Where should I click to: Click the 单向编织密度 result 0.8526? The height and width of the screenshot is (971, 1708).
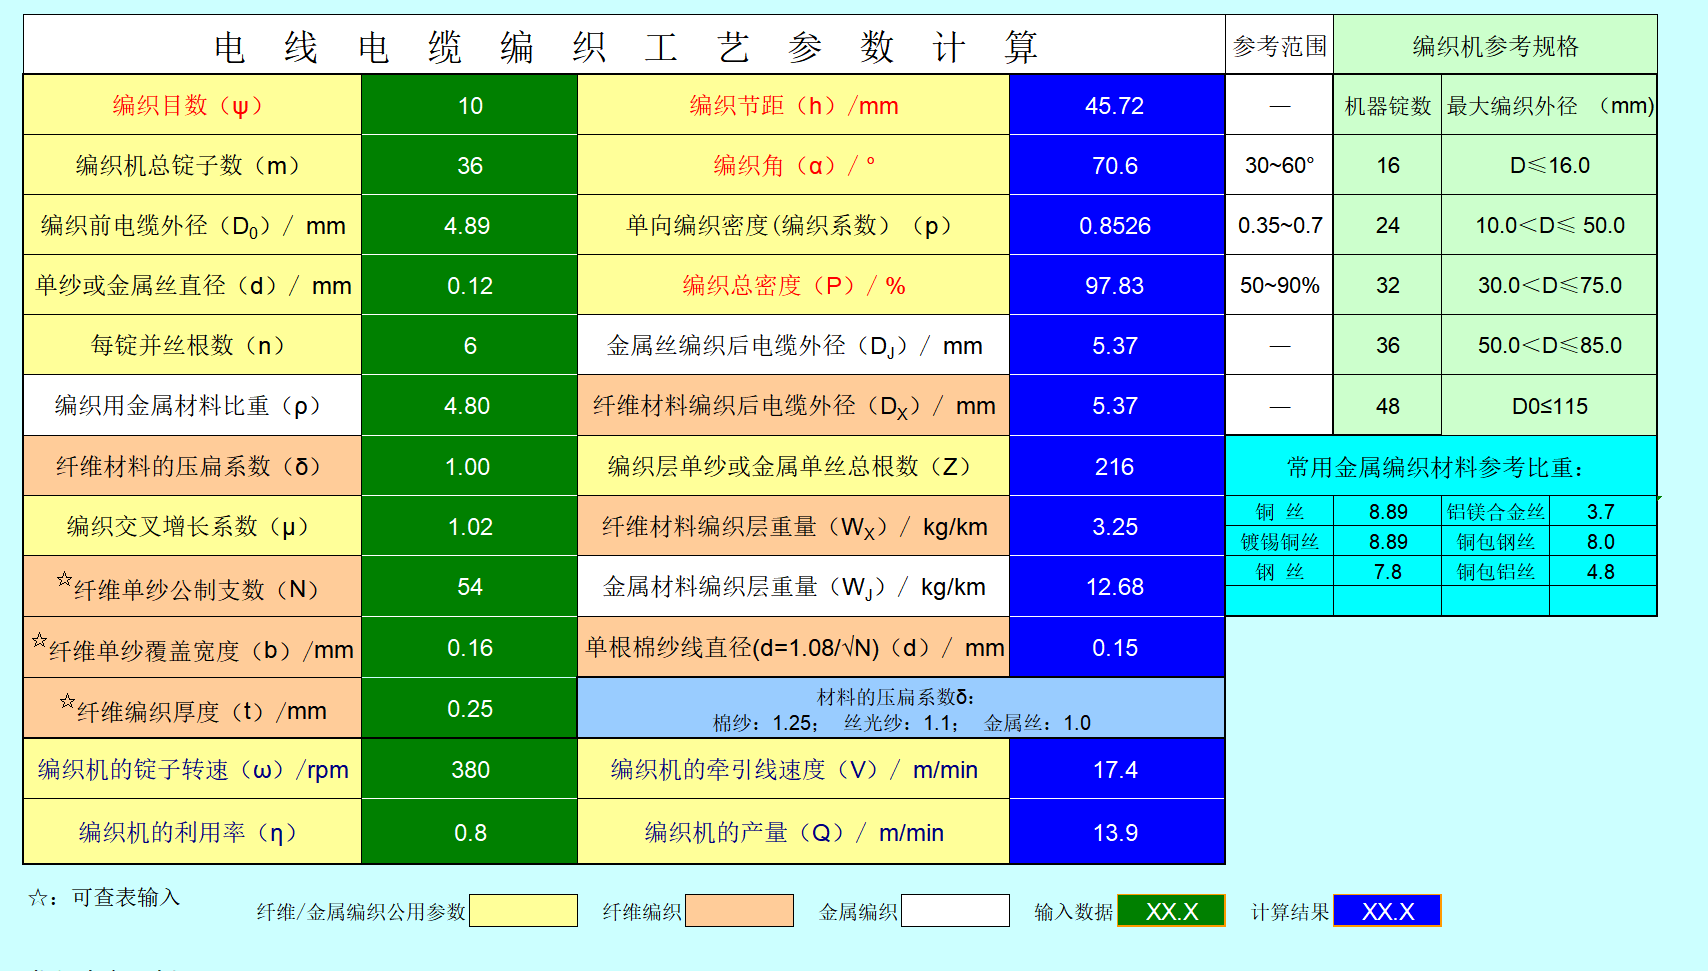1116,225
